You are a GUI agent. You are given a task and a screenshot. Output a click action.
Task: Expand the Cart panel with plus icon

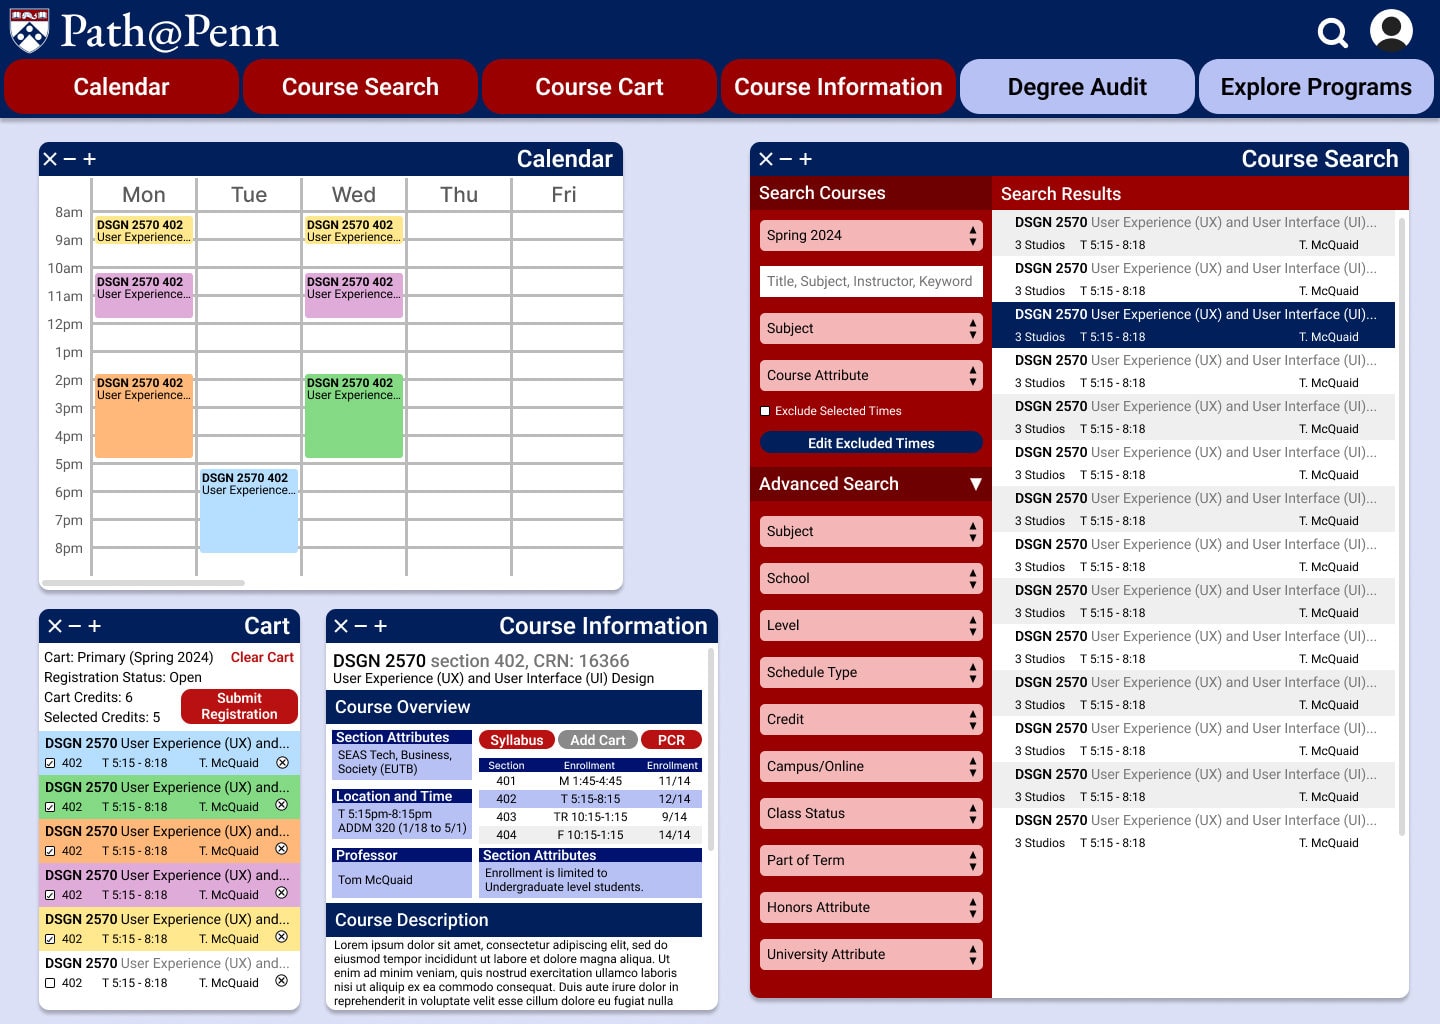(x=94, y=626)
